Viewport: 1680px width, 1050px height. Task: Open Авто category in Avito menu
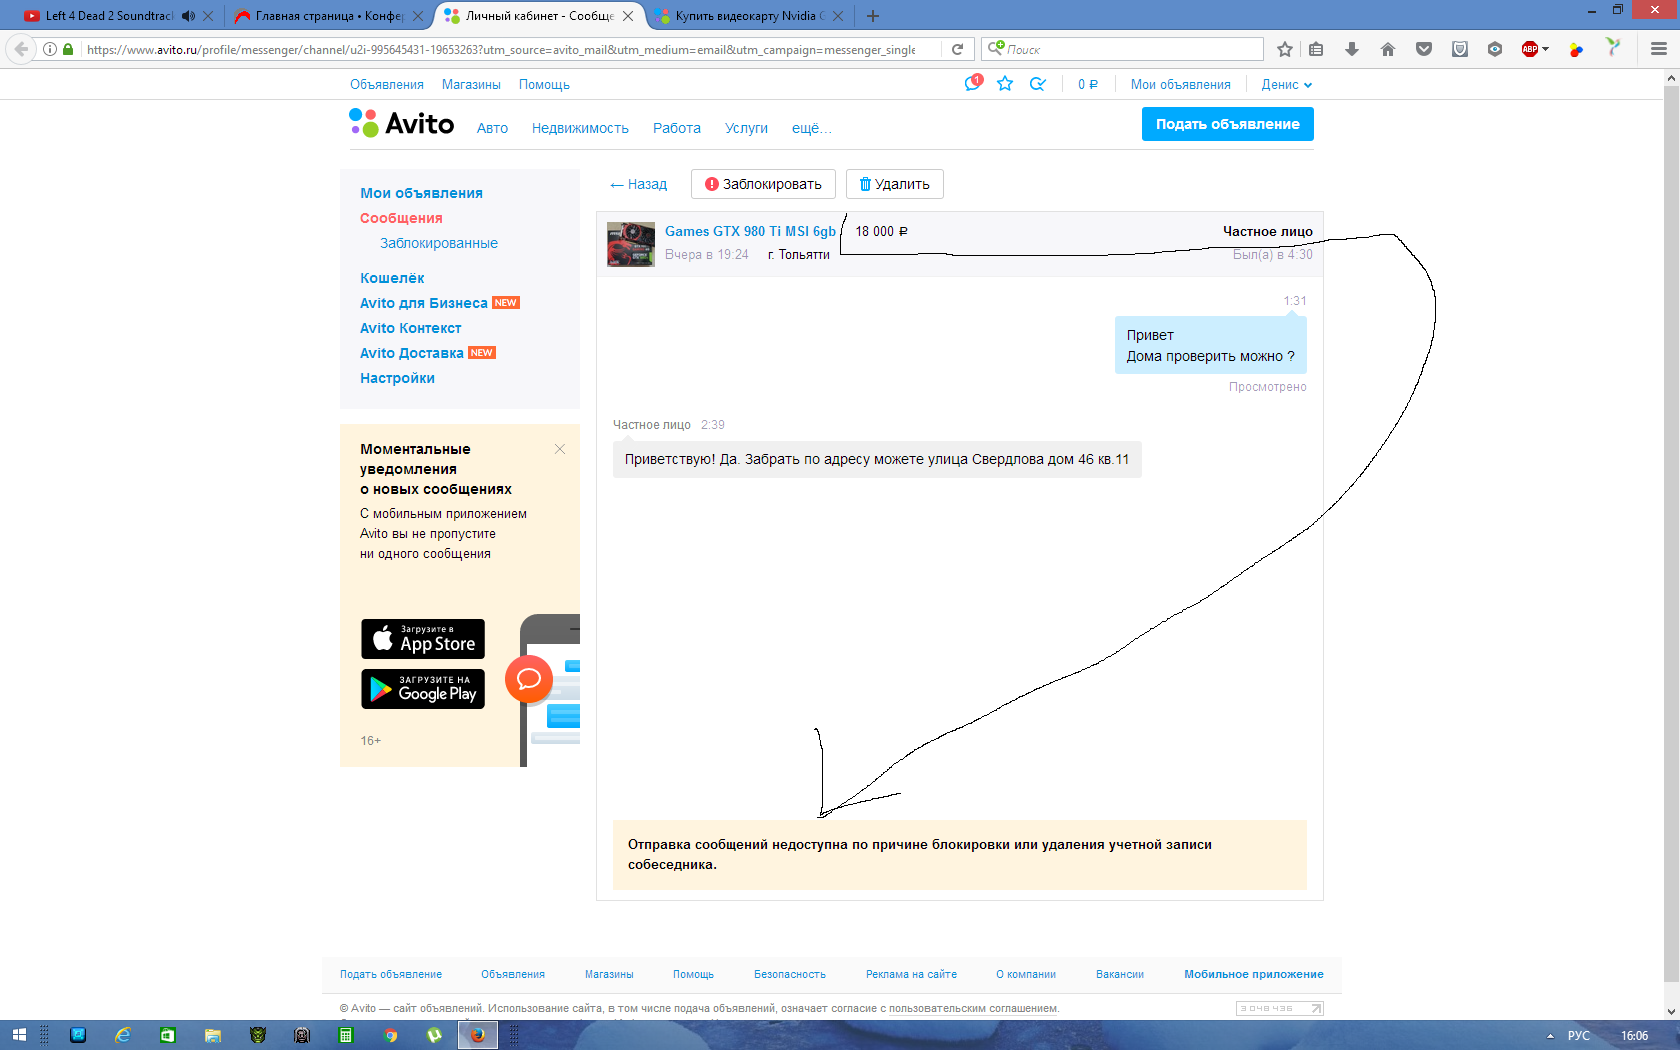492,128
